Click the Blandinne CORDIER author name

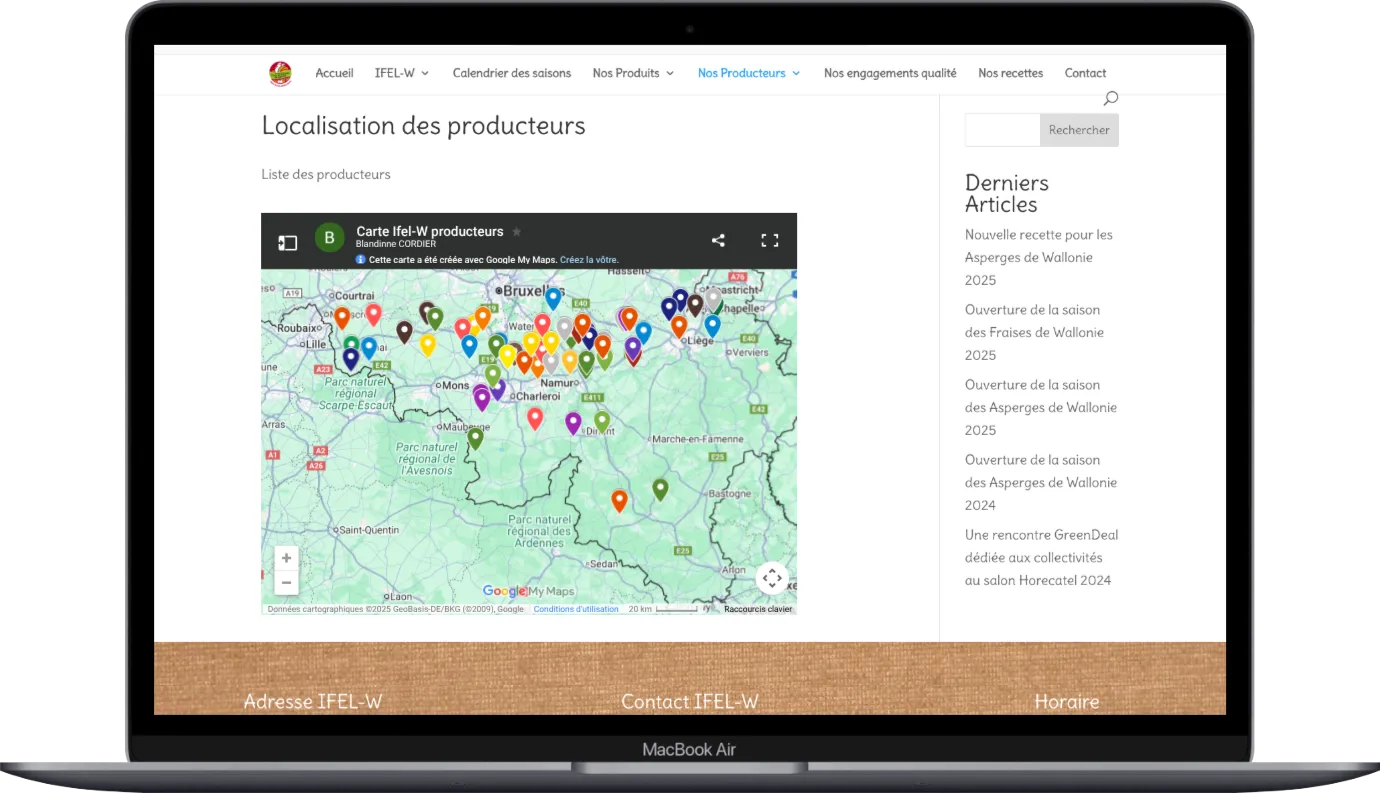[x=396, y=244]
